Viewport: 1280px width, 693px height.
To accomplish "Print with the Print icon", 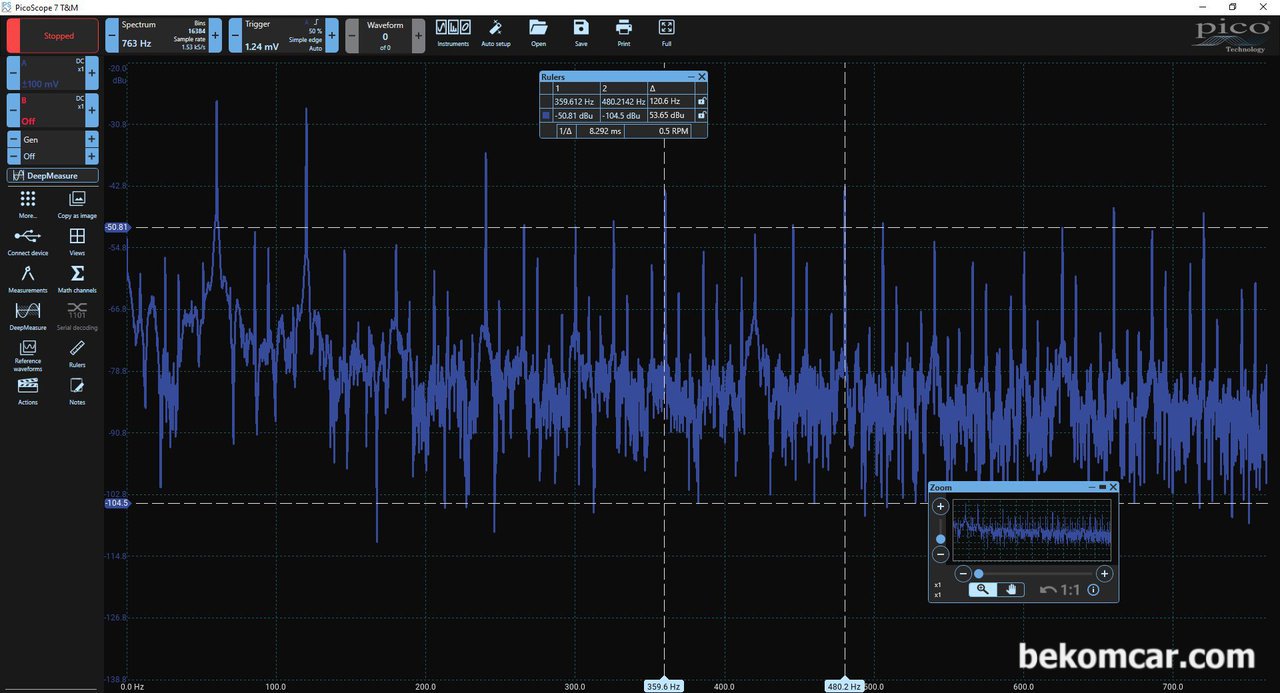I will 624,33.
